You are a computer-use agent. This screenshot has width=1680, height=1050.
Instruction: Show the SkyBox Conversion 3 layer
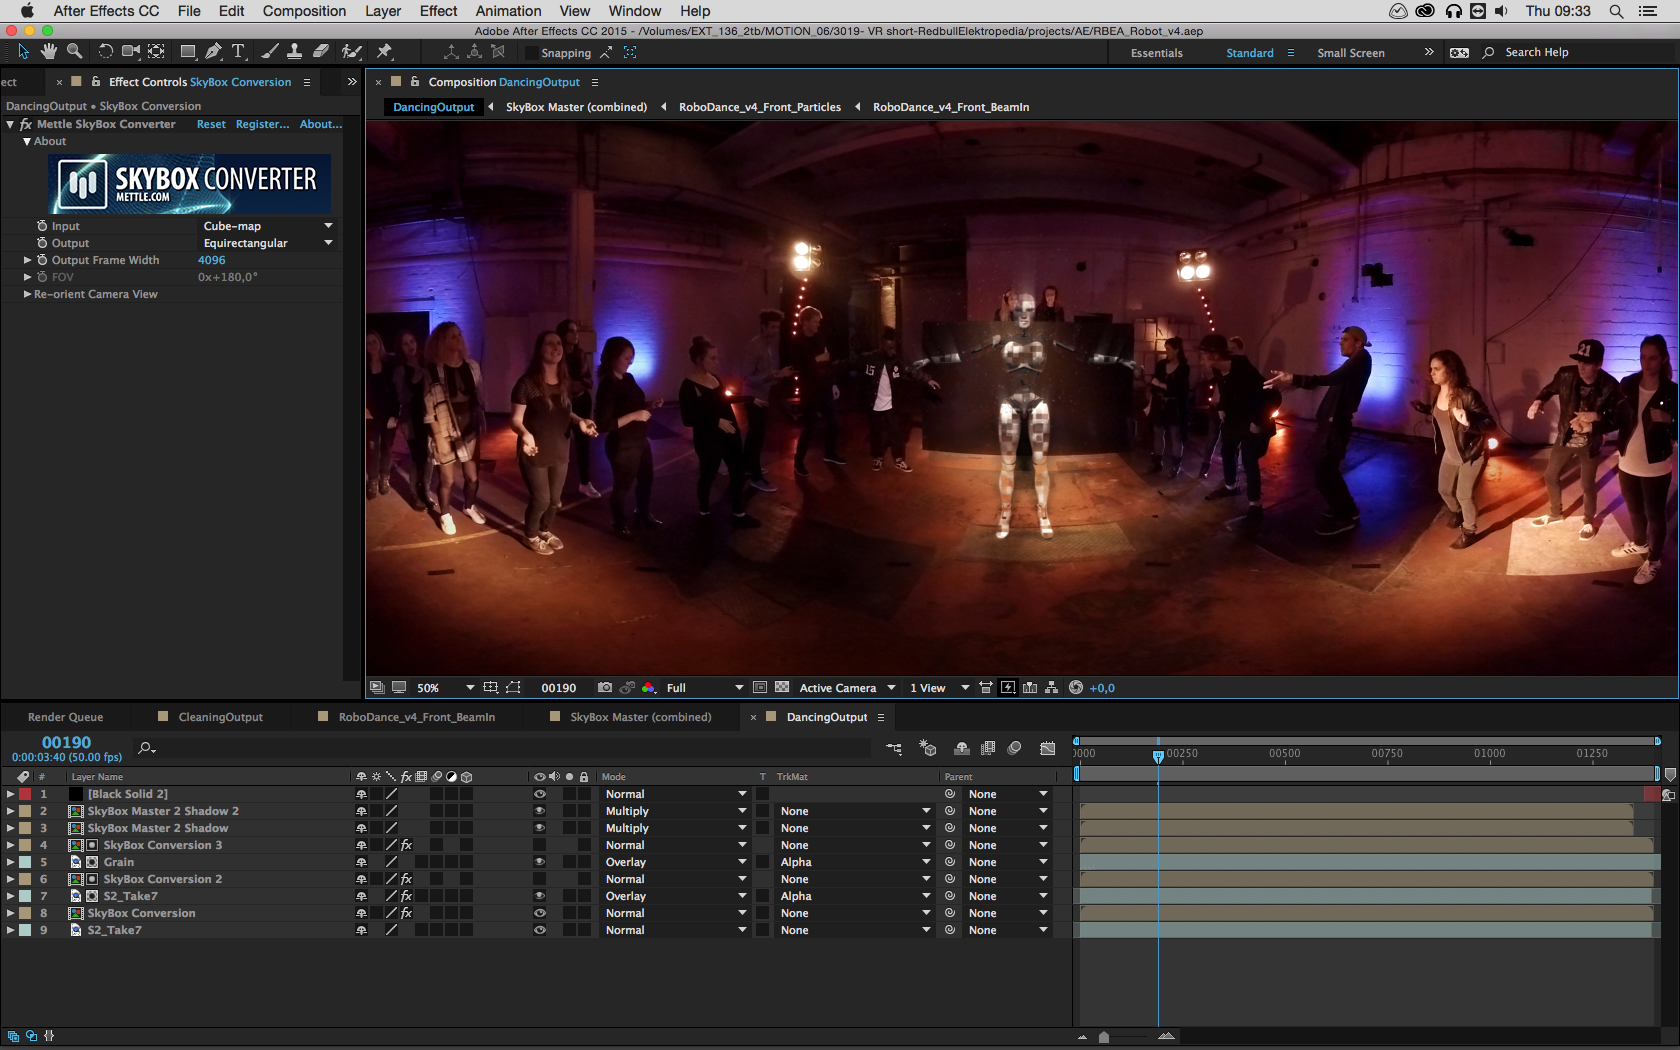(539, 845)
